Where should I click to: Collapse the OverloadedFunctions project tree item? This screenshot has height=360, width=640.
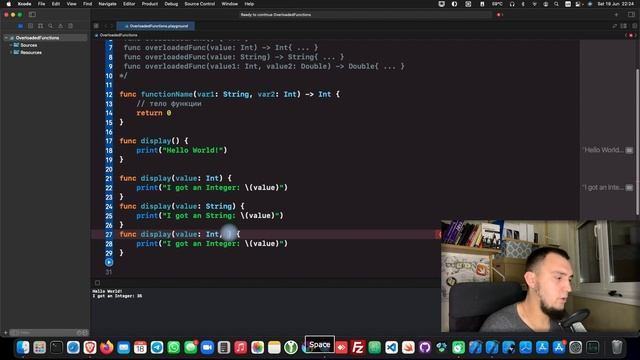tap(6, 38)
